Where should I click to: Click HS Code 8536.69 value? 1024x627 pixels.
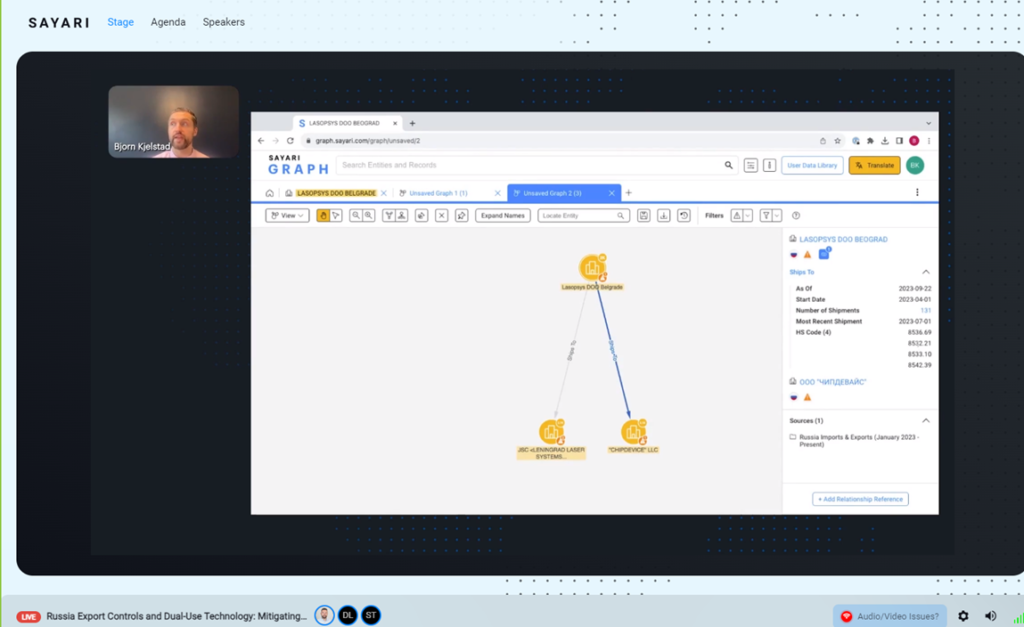click(x=920, y=332)
